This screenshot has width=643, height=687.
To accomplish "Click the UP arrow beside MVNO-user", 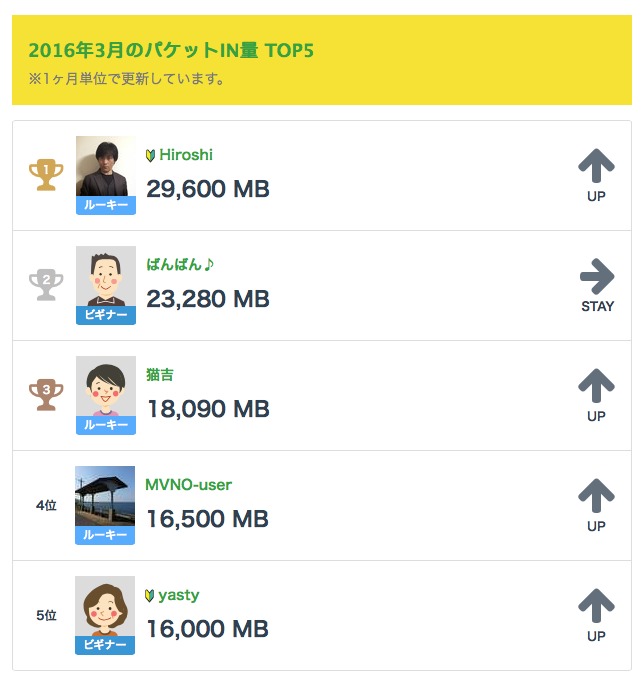I will click(x=596, y=496).
